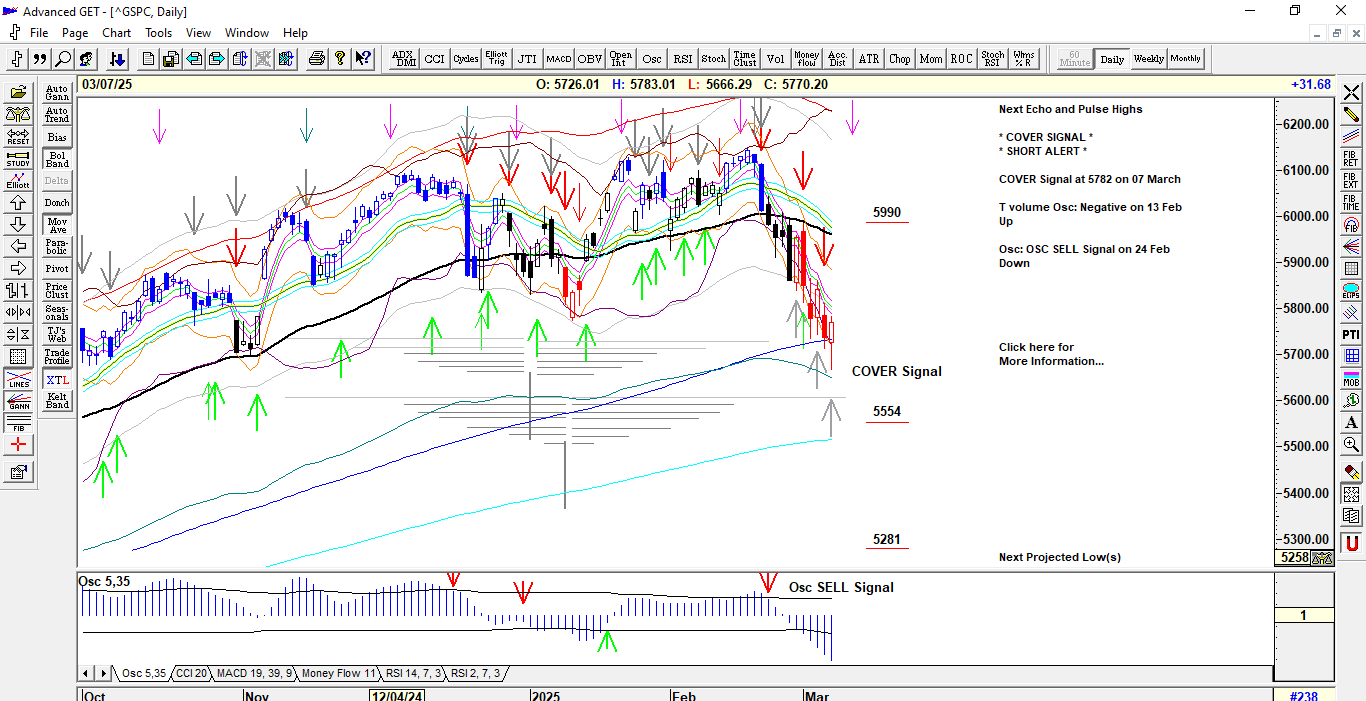
Task: Click the print icon in toolbar
Action: 317,59
